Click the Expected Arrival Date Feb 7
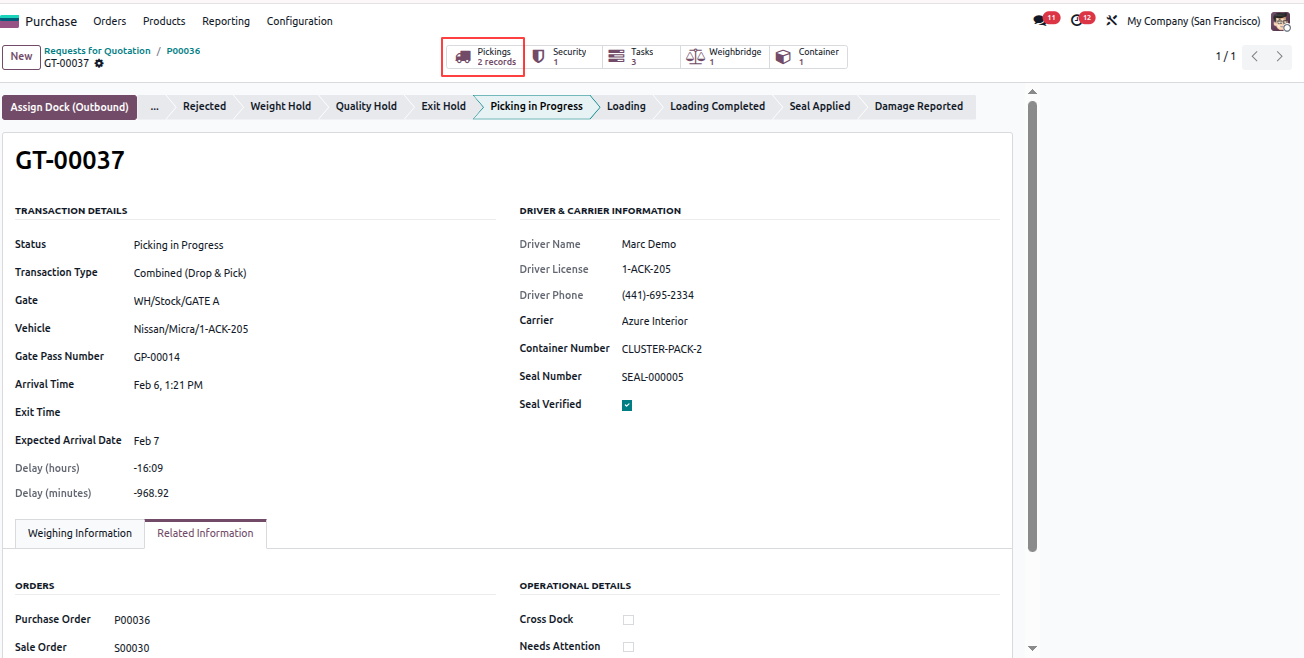The image size is (1304, 658). click(146, 441)
